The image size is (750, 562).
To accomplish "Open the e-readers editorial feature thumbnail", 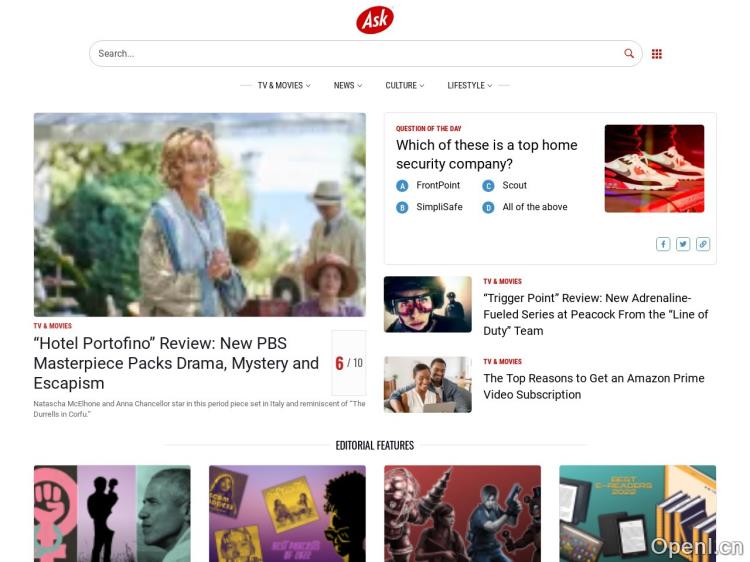I will pyautogui.click(x=638, y=514).
